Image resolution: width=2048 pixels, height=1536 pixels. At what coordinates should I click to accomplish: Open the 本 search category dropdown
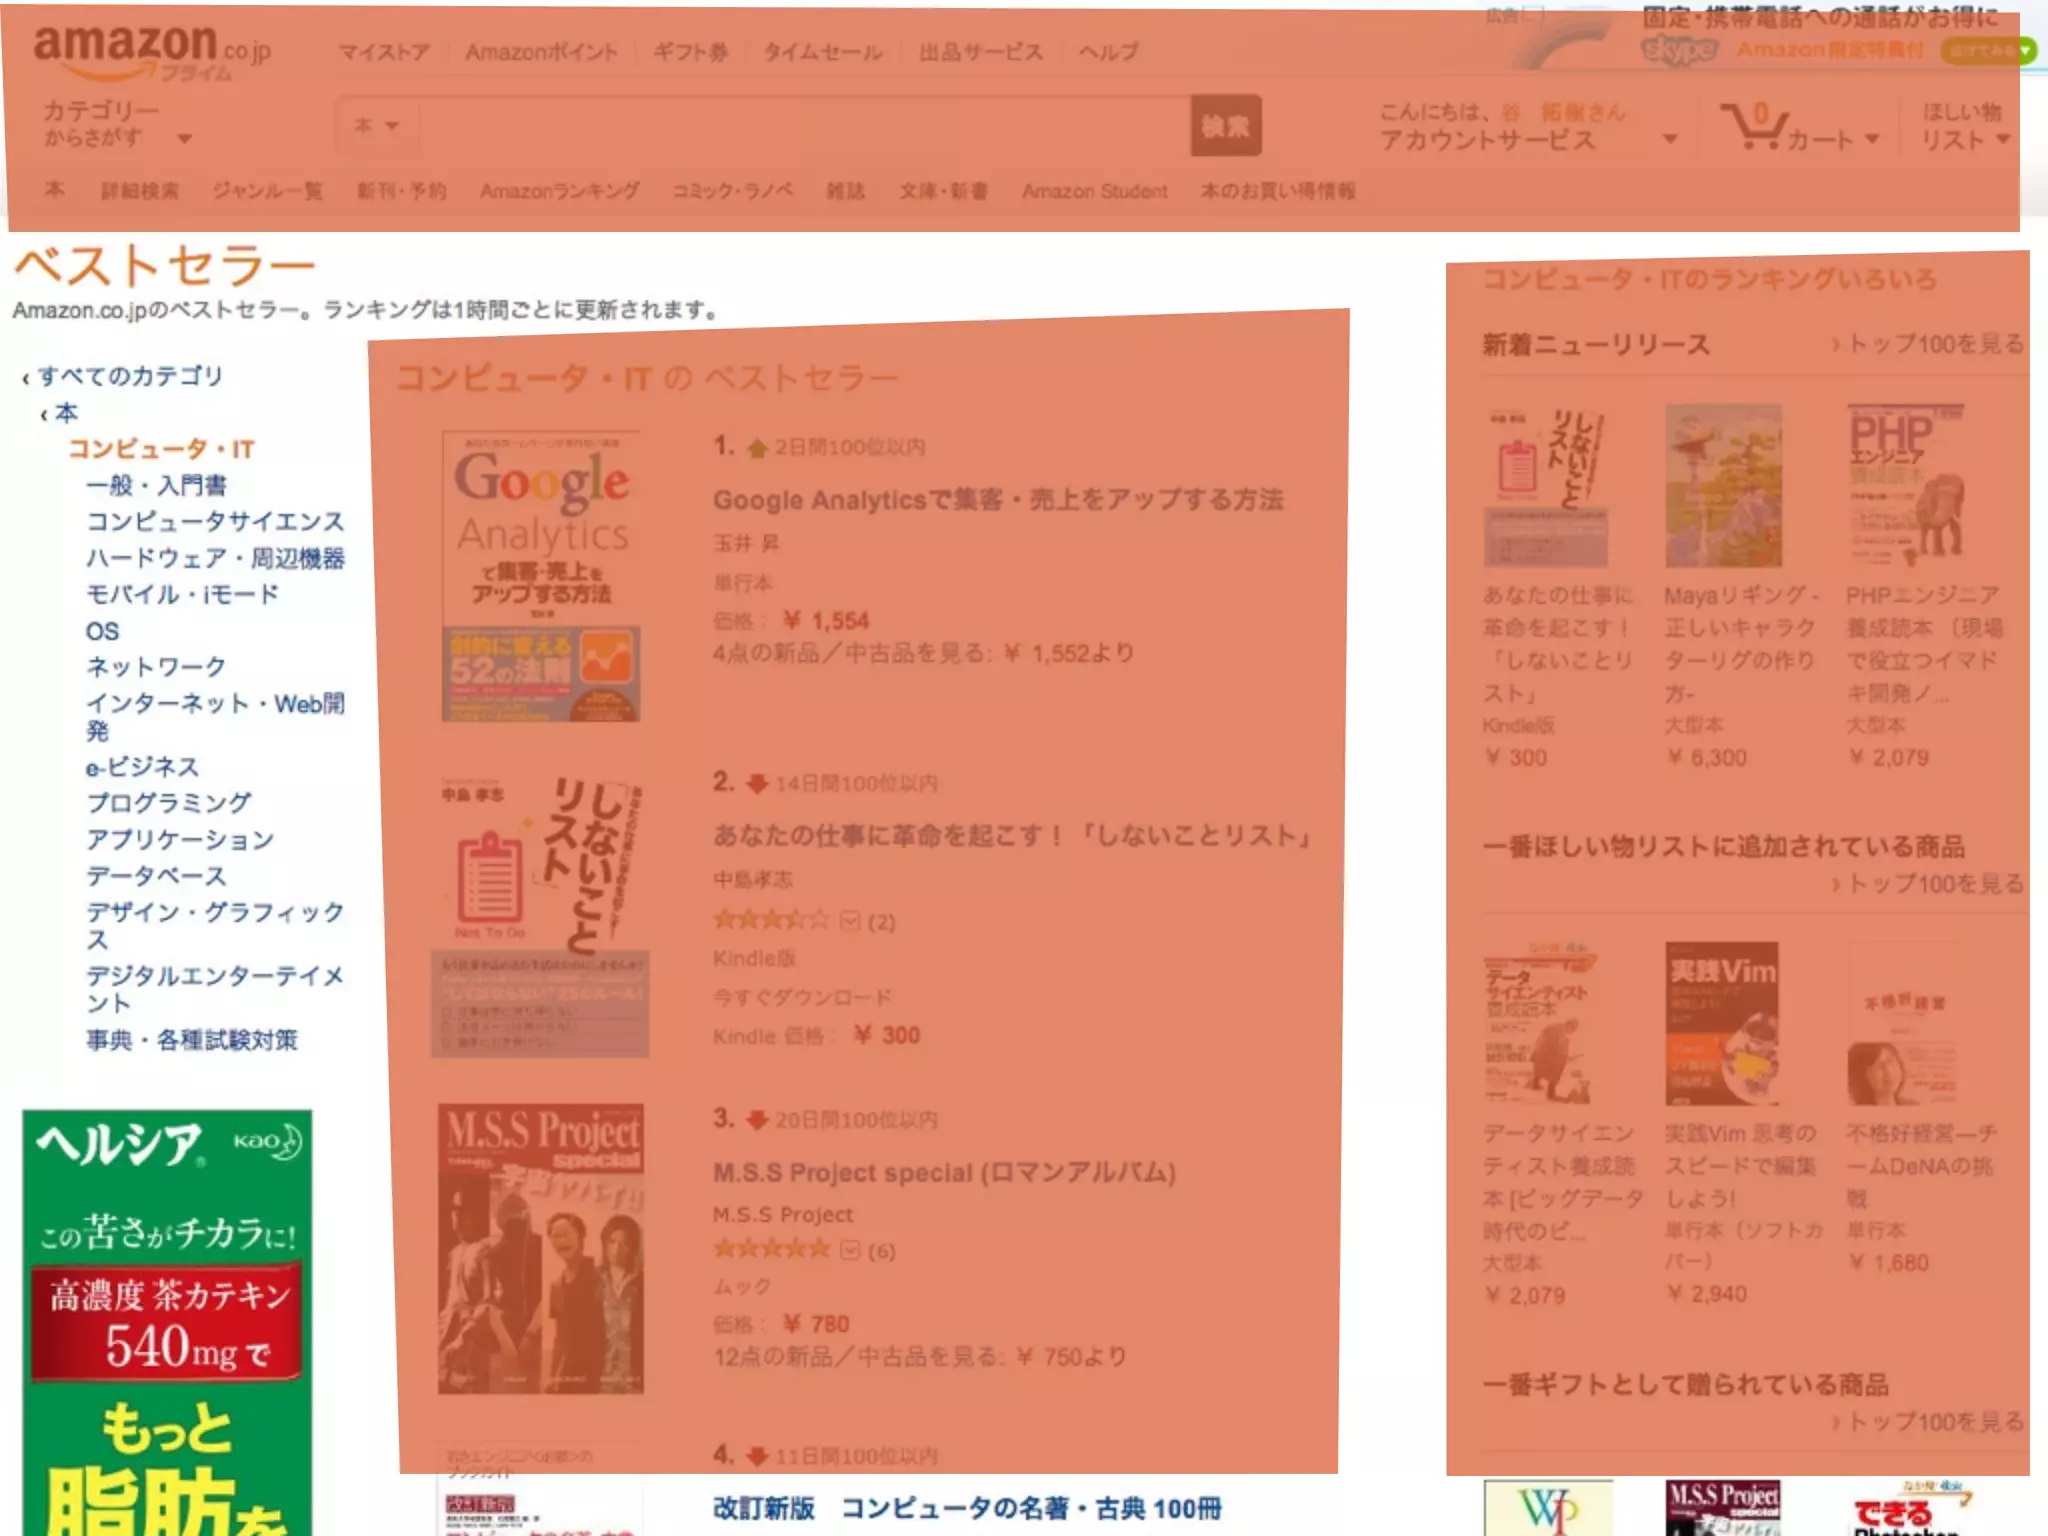click(x=376, y=126)
